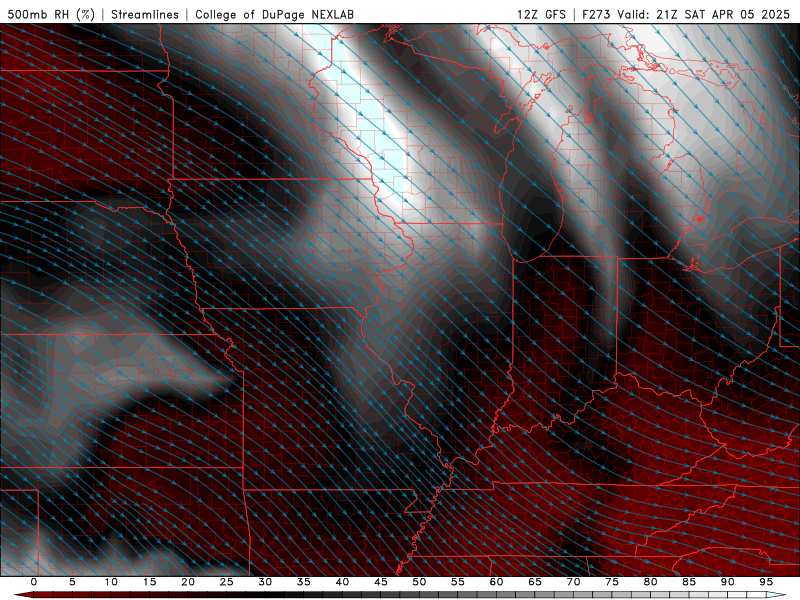Click the "70" value on the color scale
The image size is (800, 600).
click(573, 582)
